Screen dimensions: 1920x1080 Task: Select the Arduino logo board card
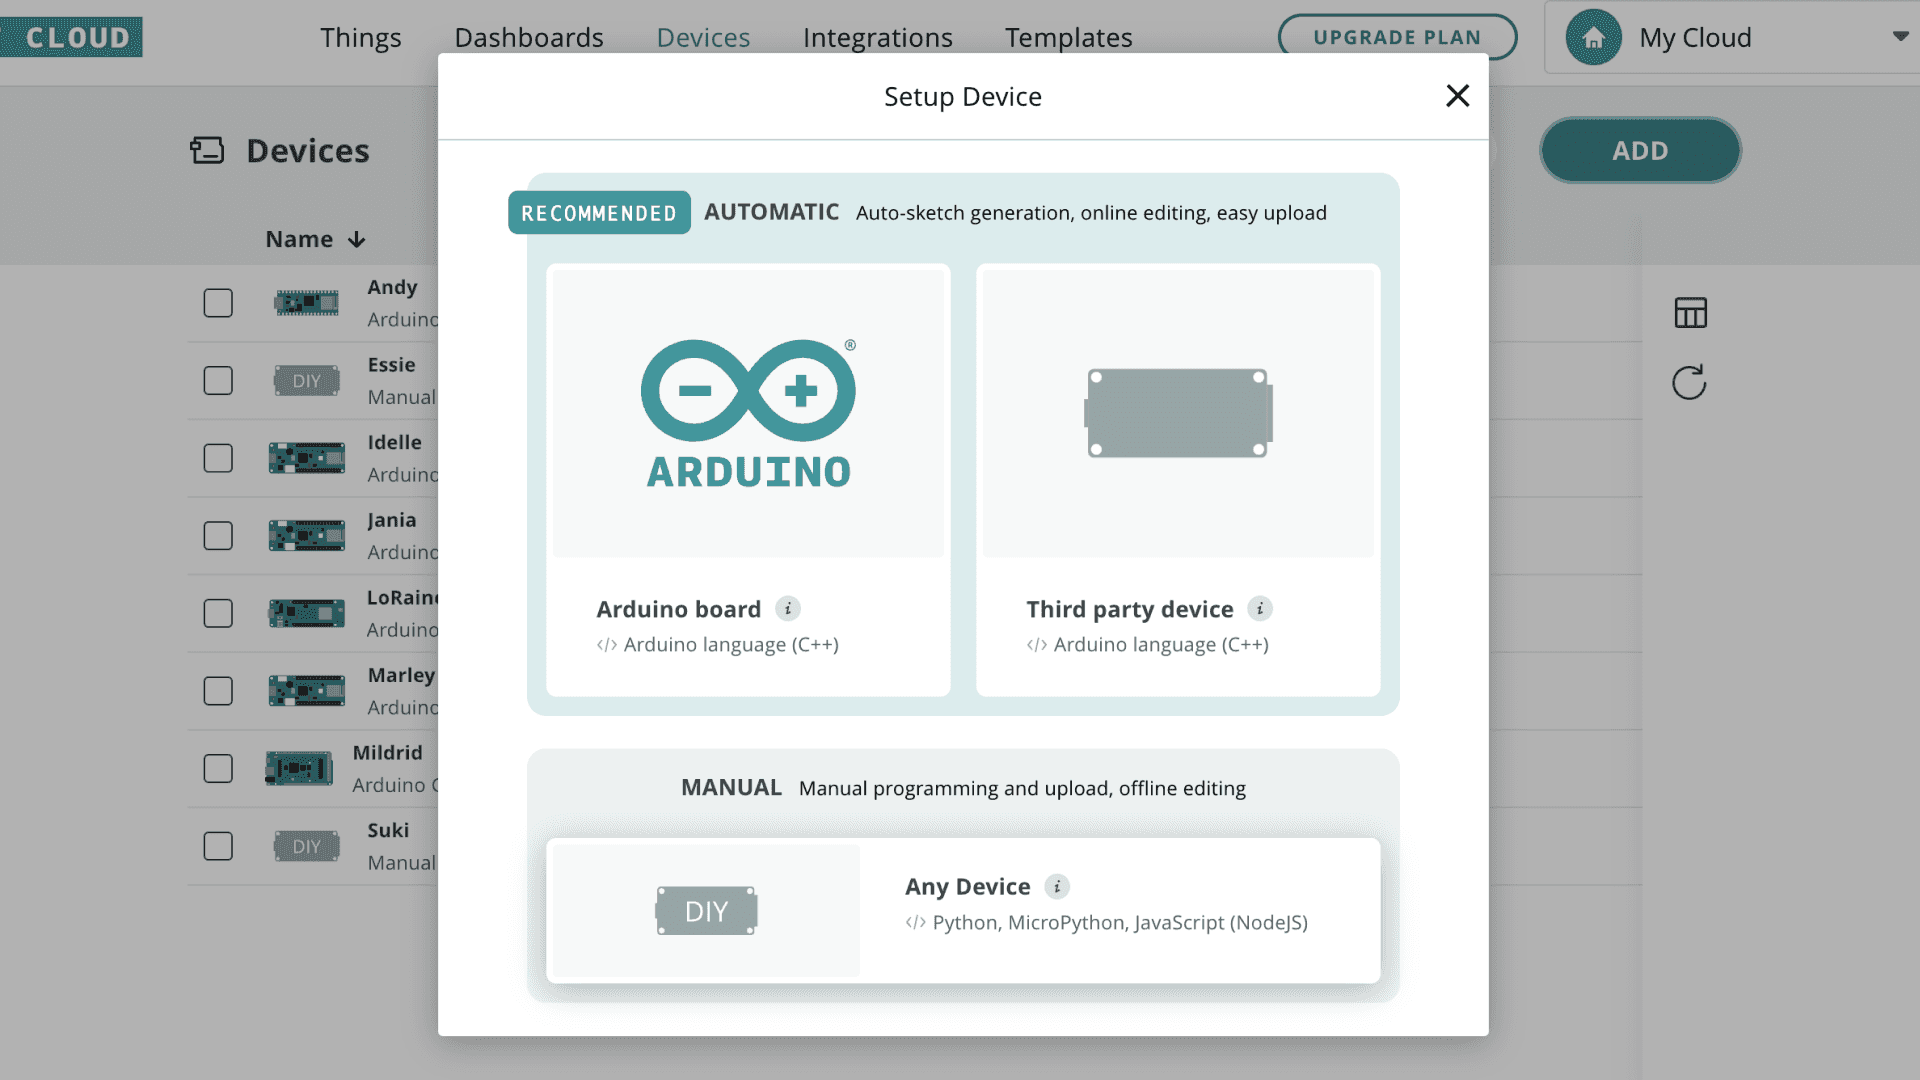748,414
